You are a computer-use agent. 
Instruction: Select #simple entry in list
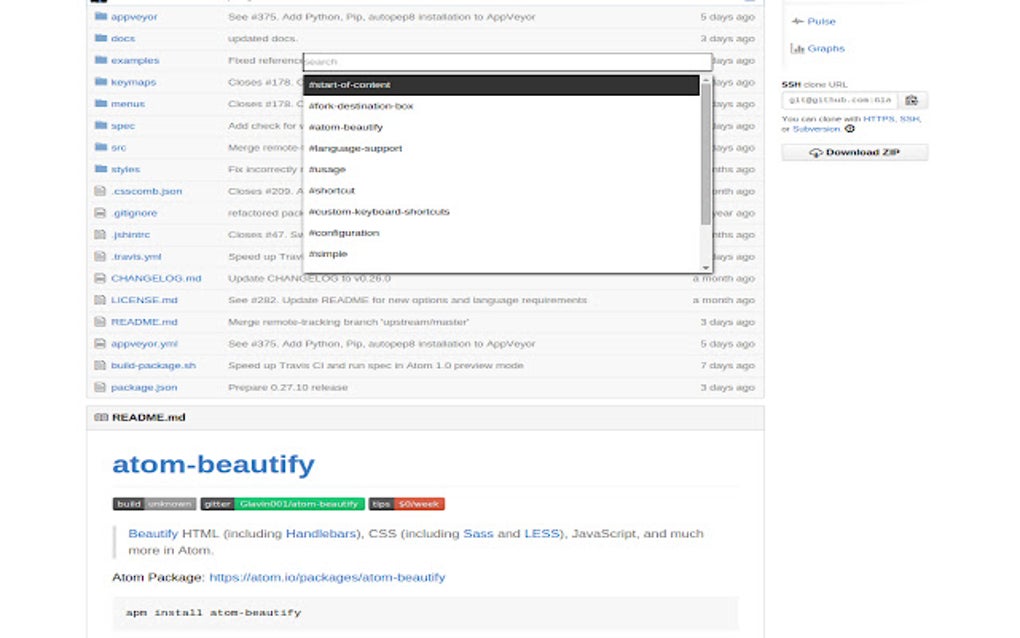click(x=501, y=254)
